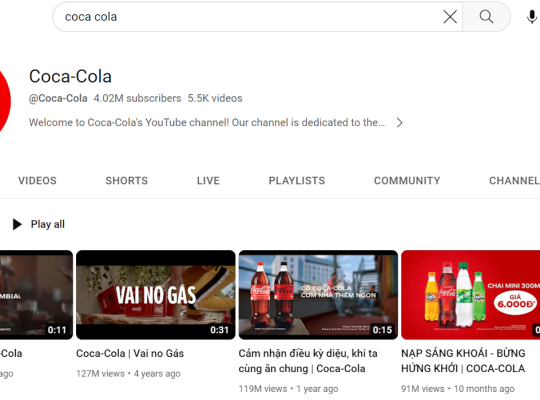The width and height of the screenshot is (540, 400).
Task: Switch to the Community tab
Action: (x=407, y=181)
